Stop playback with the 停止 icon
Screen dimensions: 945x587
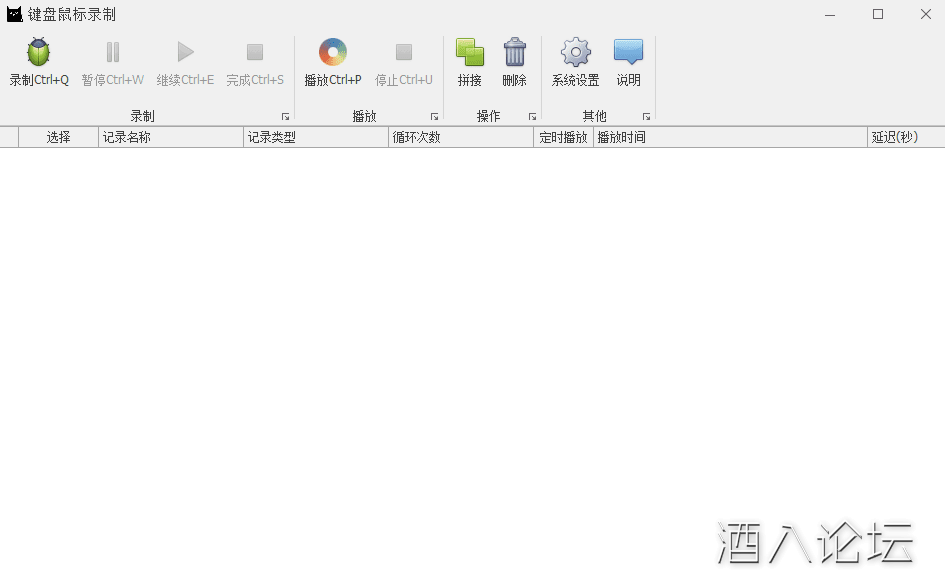404,53
